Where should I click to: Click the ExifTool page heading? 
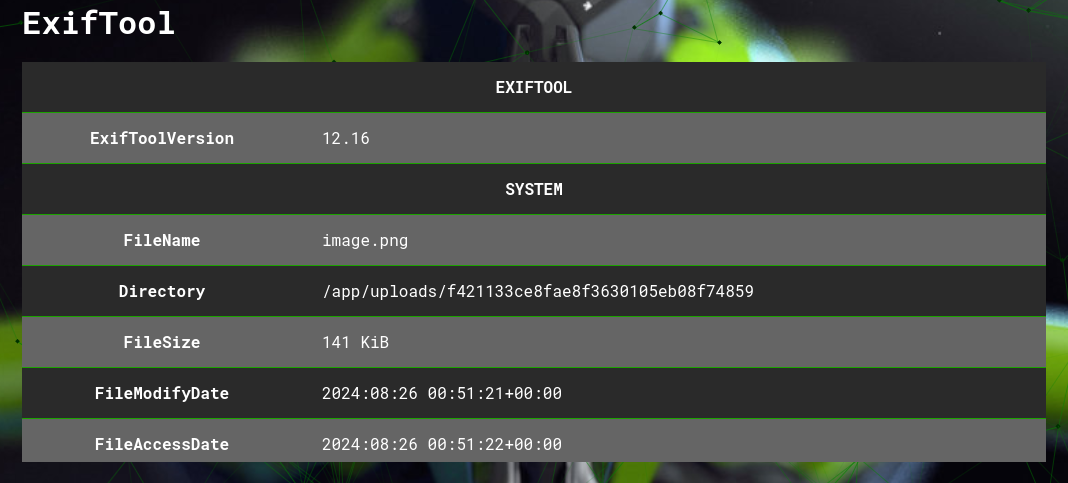click(x=99, y=23)
